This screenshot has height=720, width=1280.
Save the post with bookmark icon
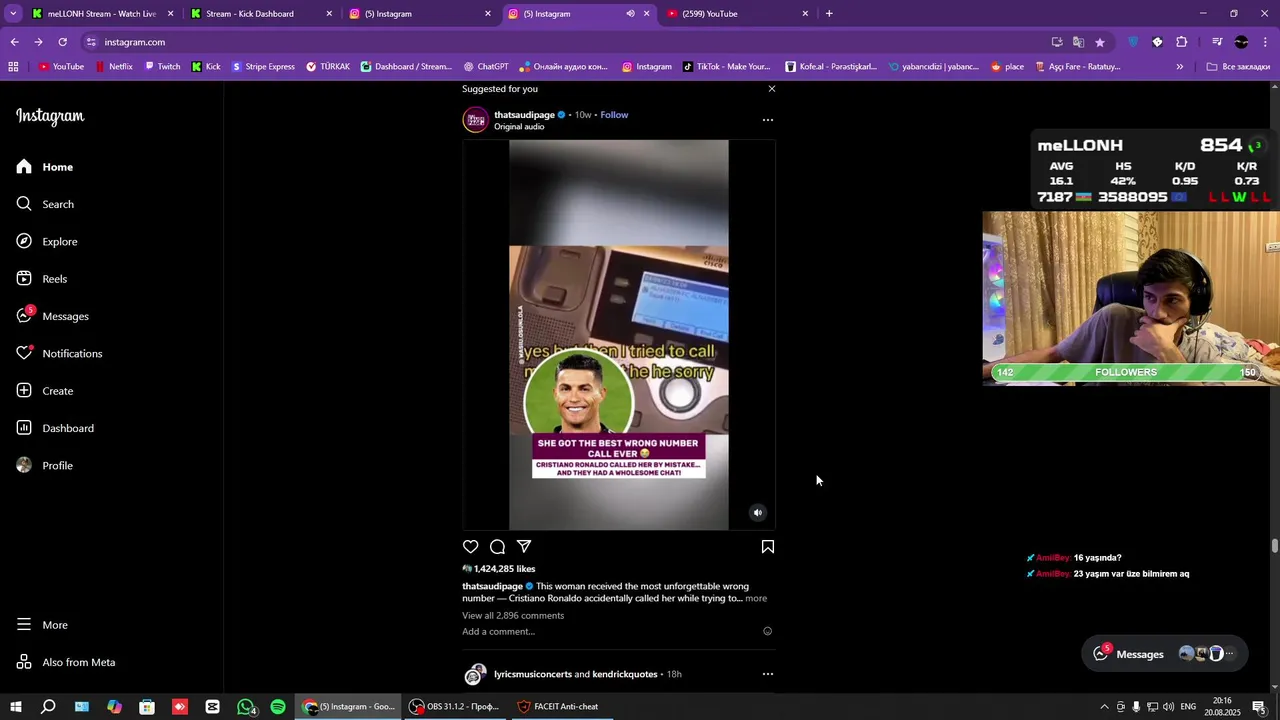(x=768, y=547)
